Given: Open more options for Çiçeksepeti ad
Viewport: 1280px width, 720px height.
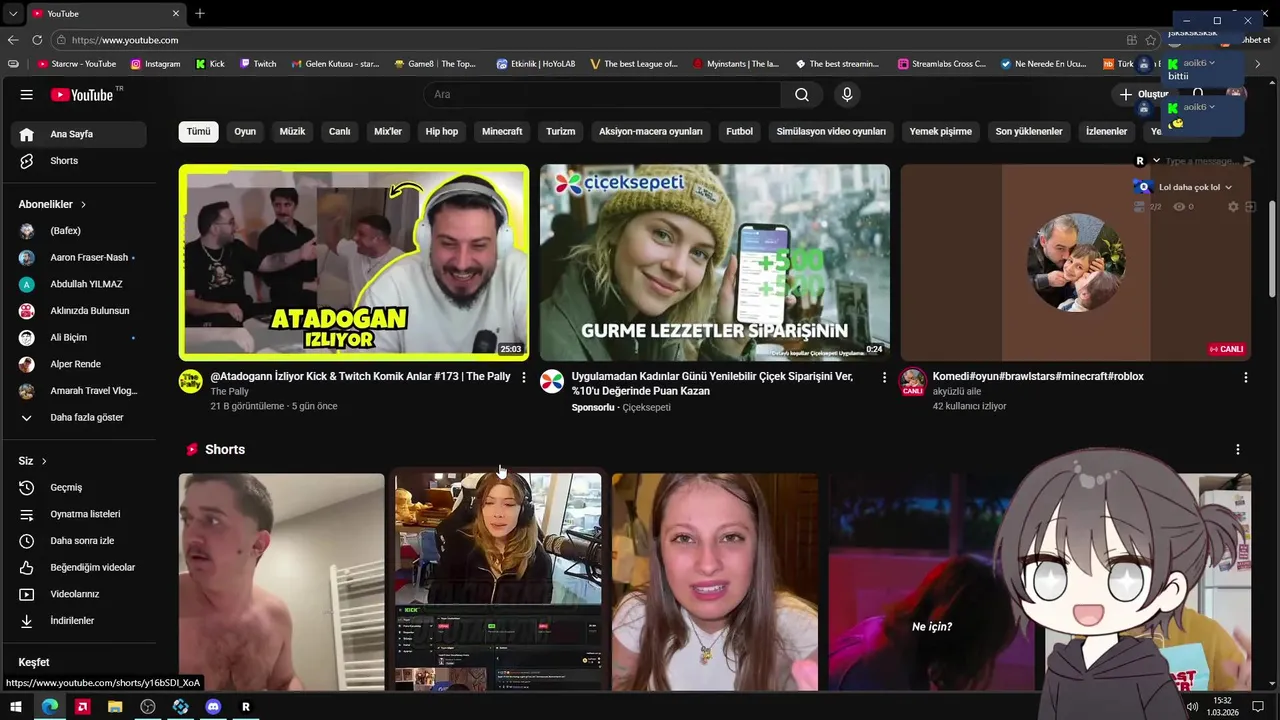Looking at the screenshot, I should tap(884, 377).
